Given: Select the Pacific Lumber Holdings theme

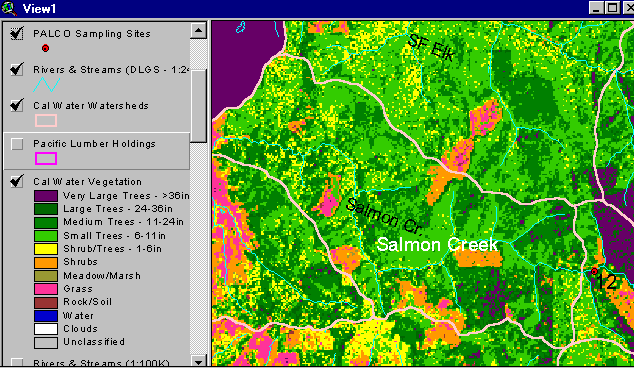Looking at the screenshot, I should tap(94, 144).
